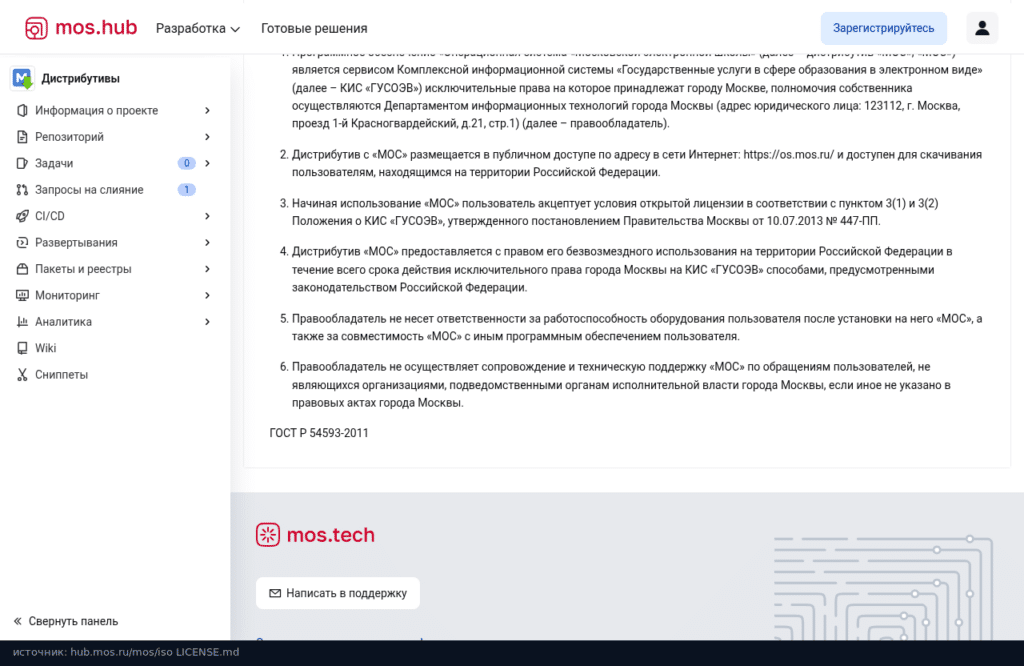Click the double-chevron collapse panel icon

(18, 621)
